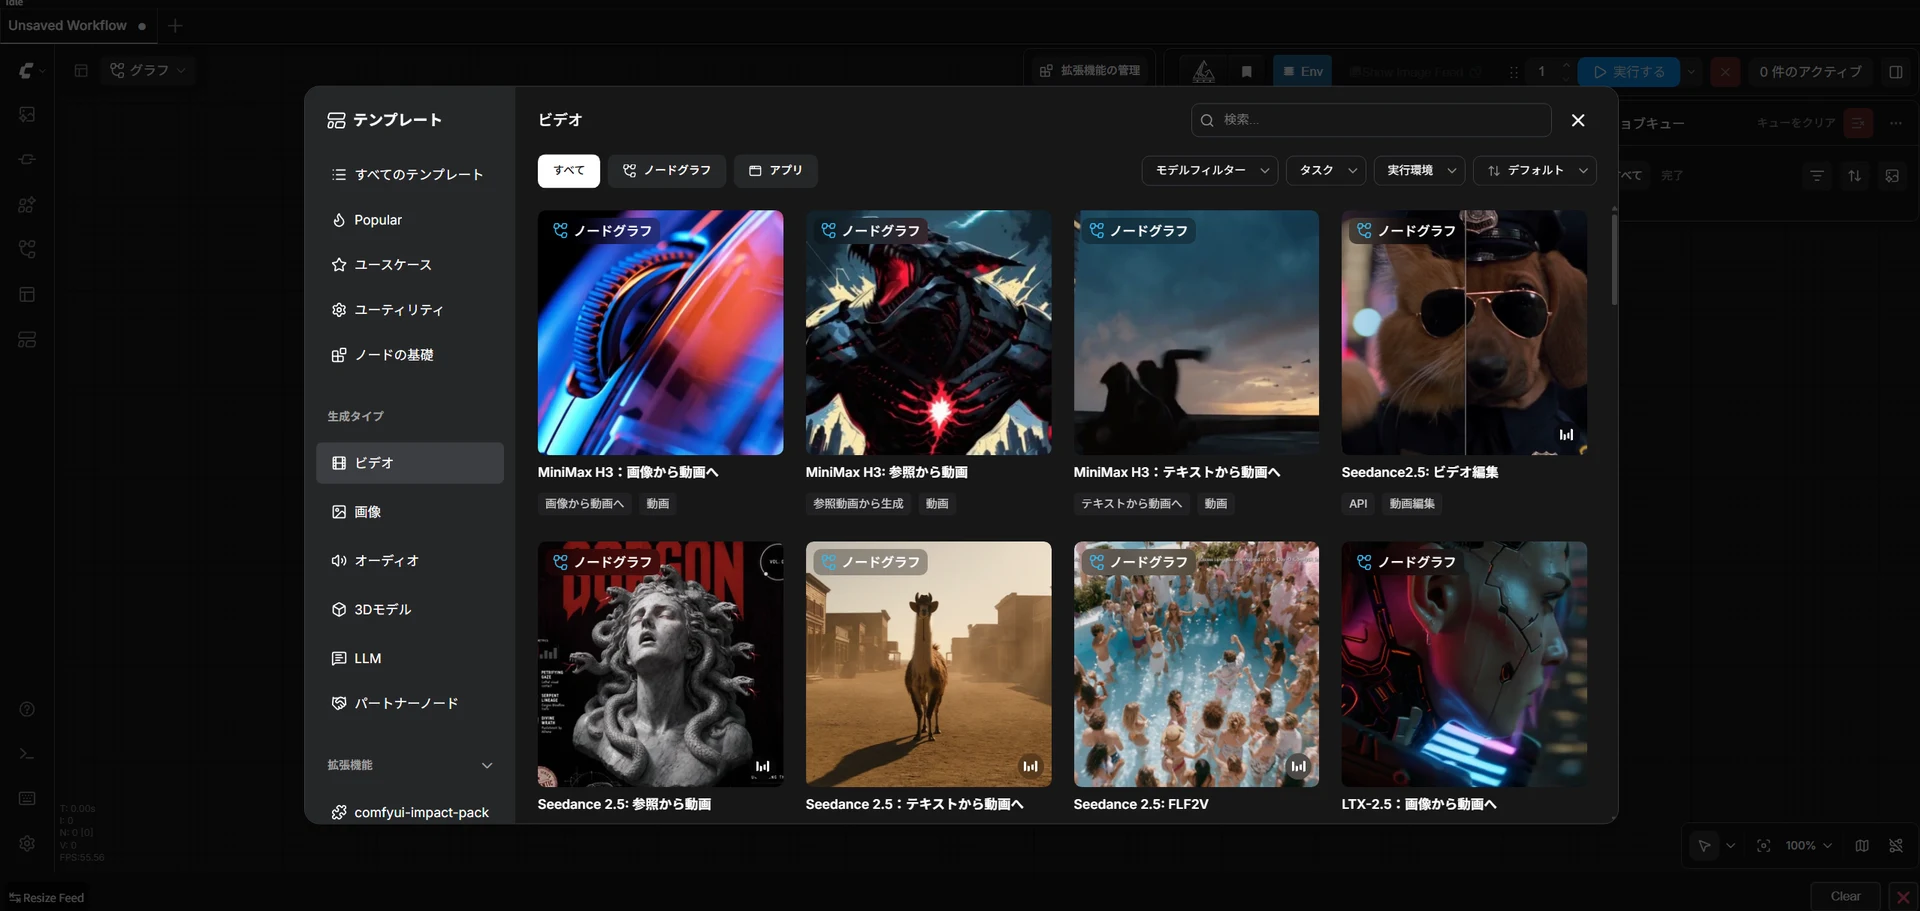Viewport: 1920px width, 911px height.
Task: Click the Resize Feed button
Action: tap(47, 898)
